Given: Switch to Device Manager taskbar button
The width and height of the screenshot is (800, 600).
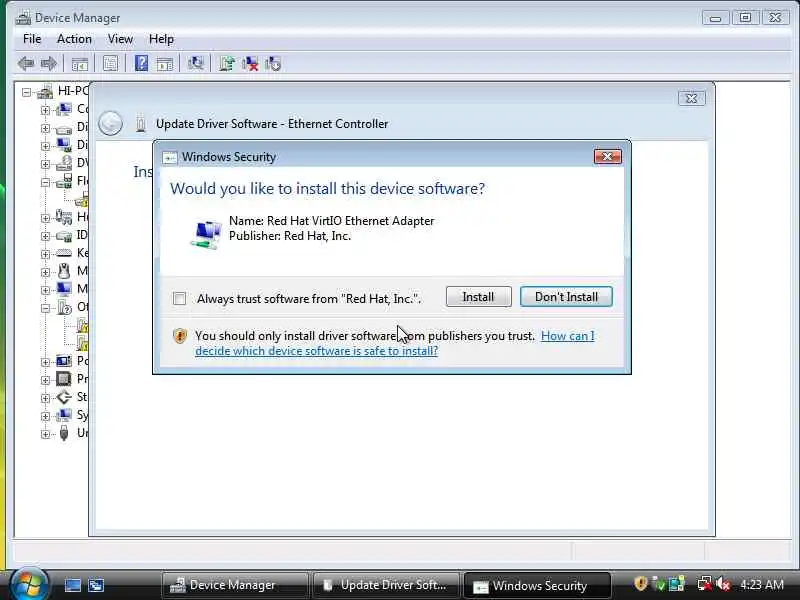Looking at the screenshot, I should (x=235, y=585).
